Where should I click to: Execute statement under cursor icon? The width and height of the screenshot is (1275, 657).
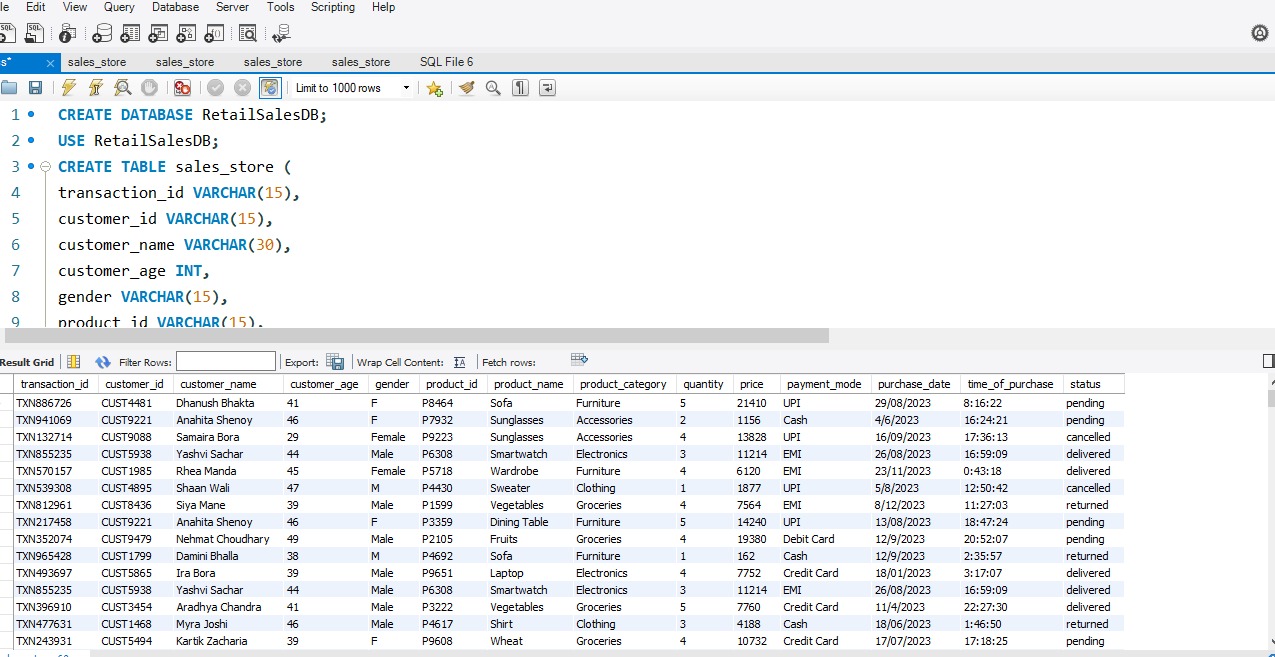pyautogui.click(x=96, y=88)
